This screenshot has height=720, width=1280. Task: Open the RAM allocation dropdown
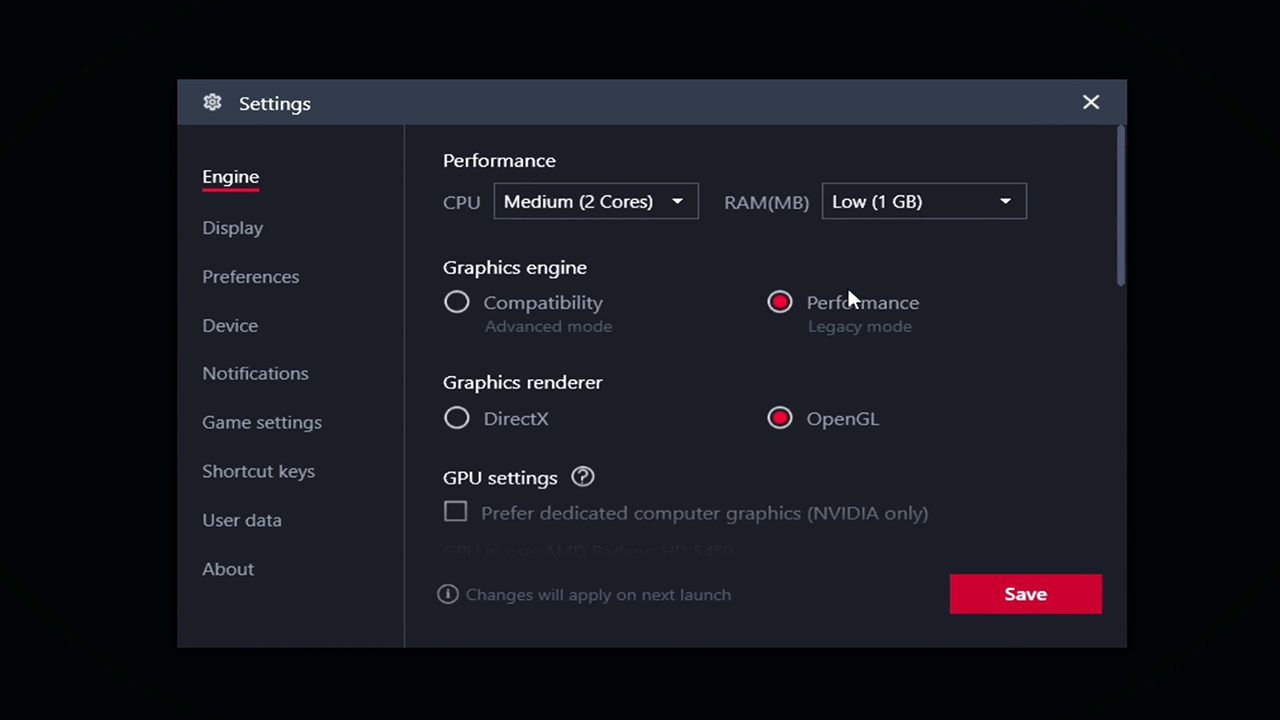click(x=924, y=202)
